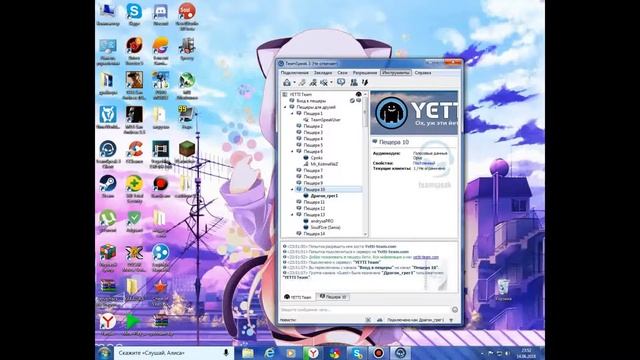Switch to the YETTI Team chat tab
Viewport: 640px width, 360px height.
tap(298, 297)
